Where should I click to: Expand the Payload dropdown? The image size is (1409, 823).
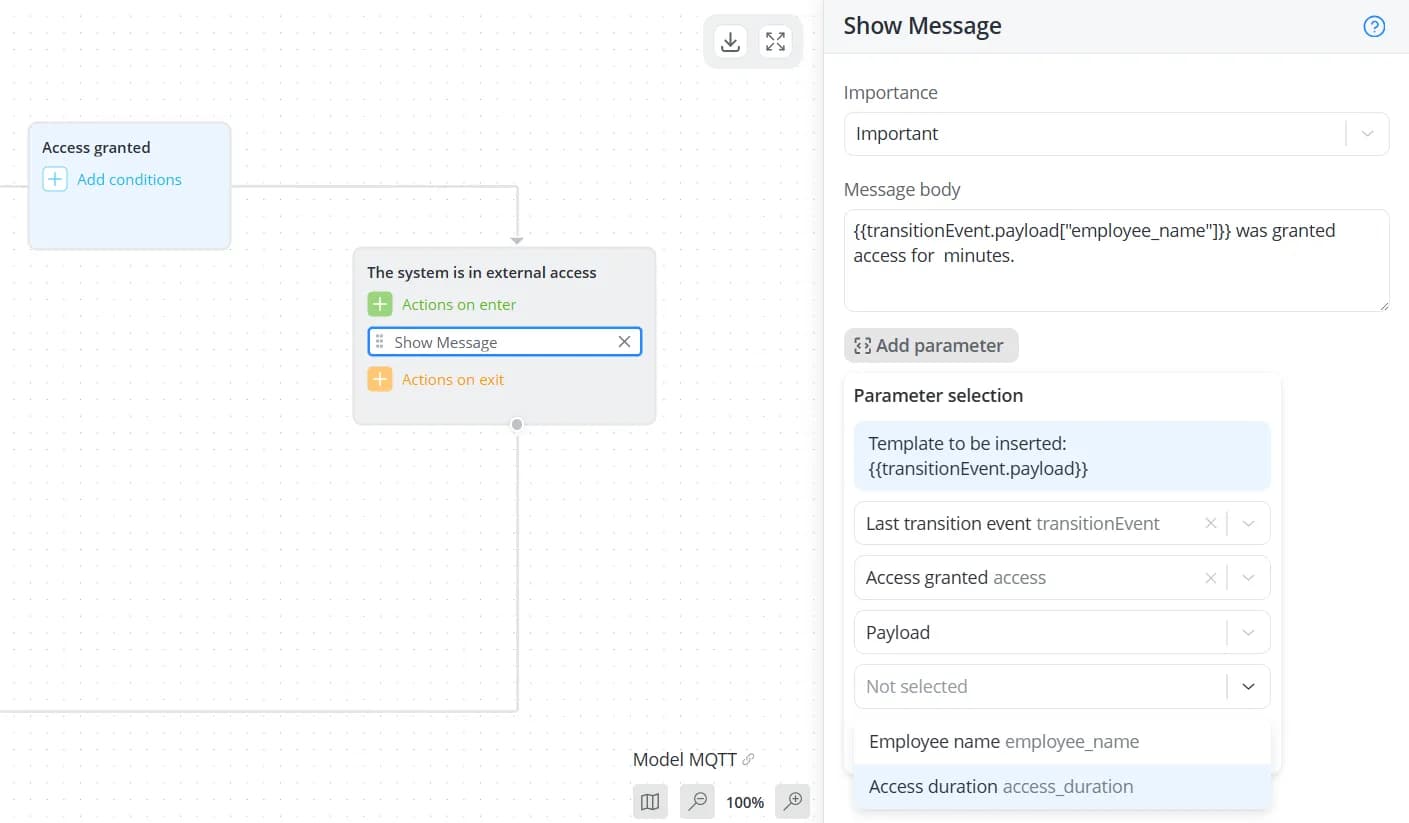pyautogui.click(x=1248, y=632)
